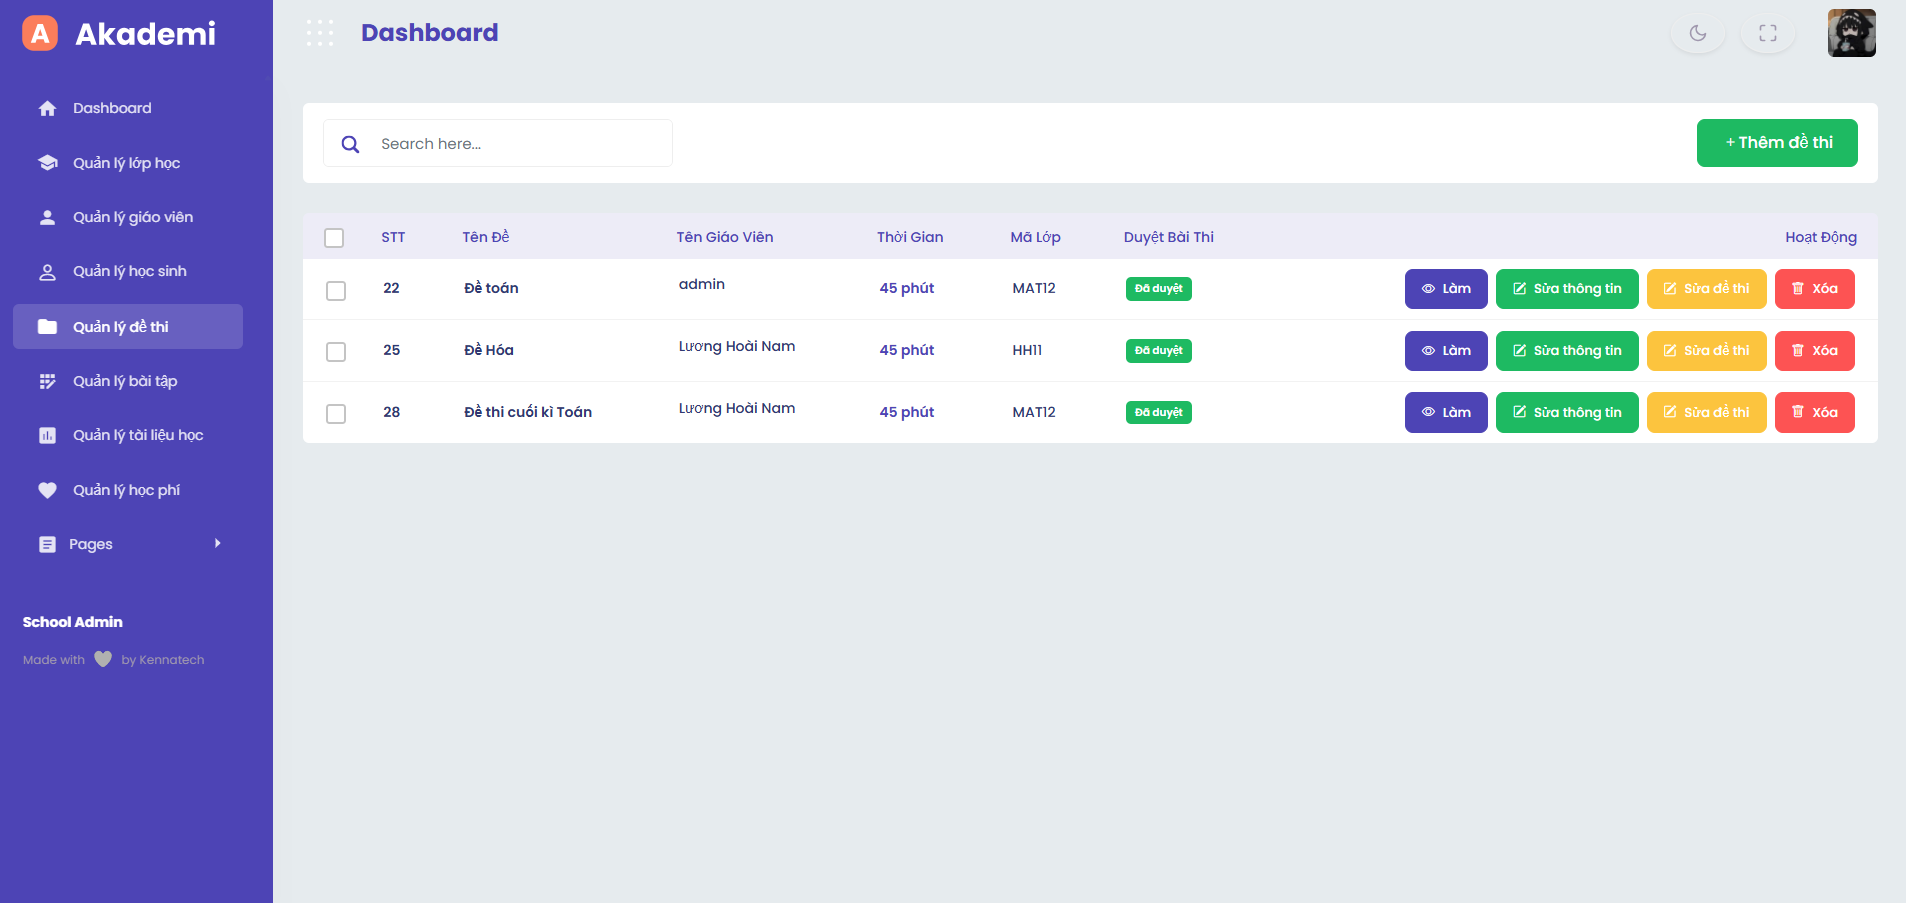1906x903 pixels.
Task: Check the select-all checkbox in table header
Action: pos(334,238)
